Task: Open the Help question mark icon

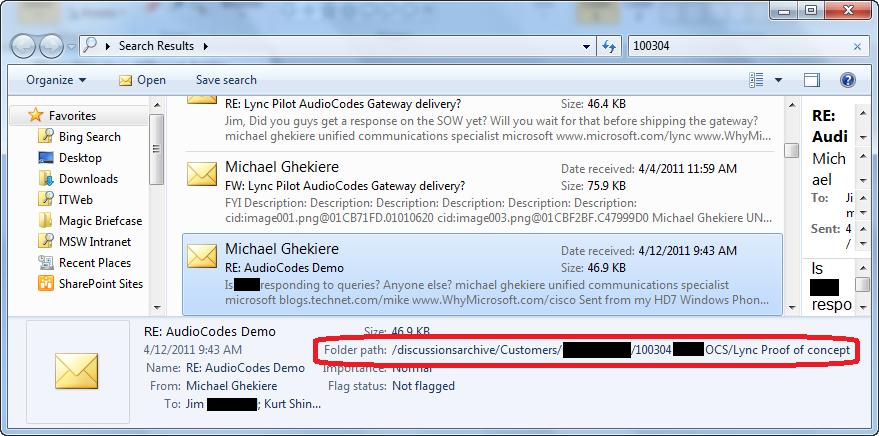Action: coord(847,80)
